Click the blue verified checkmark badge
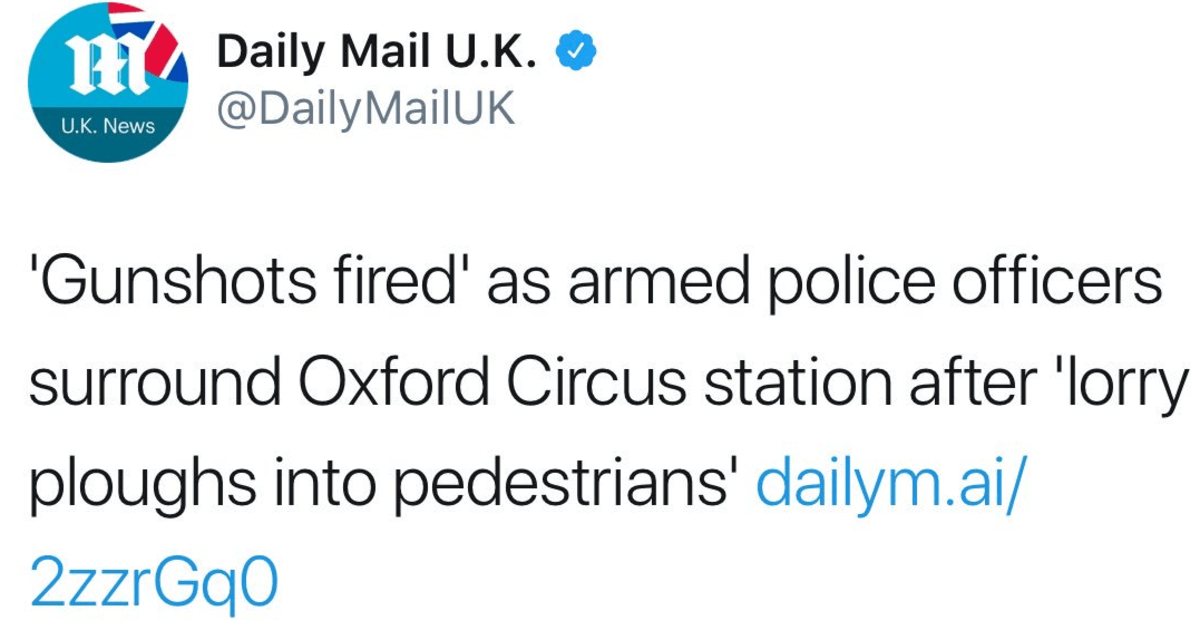Viewport: 1200px width, 630px height. pos(575,52)
